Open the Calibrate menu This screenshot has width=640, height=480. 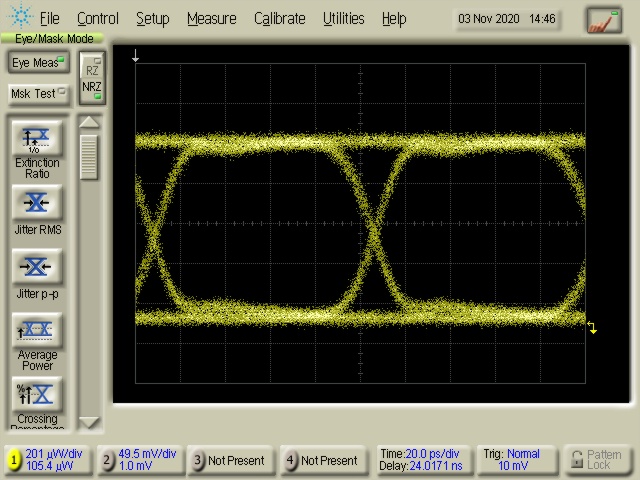279,18
